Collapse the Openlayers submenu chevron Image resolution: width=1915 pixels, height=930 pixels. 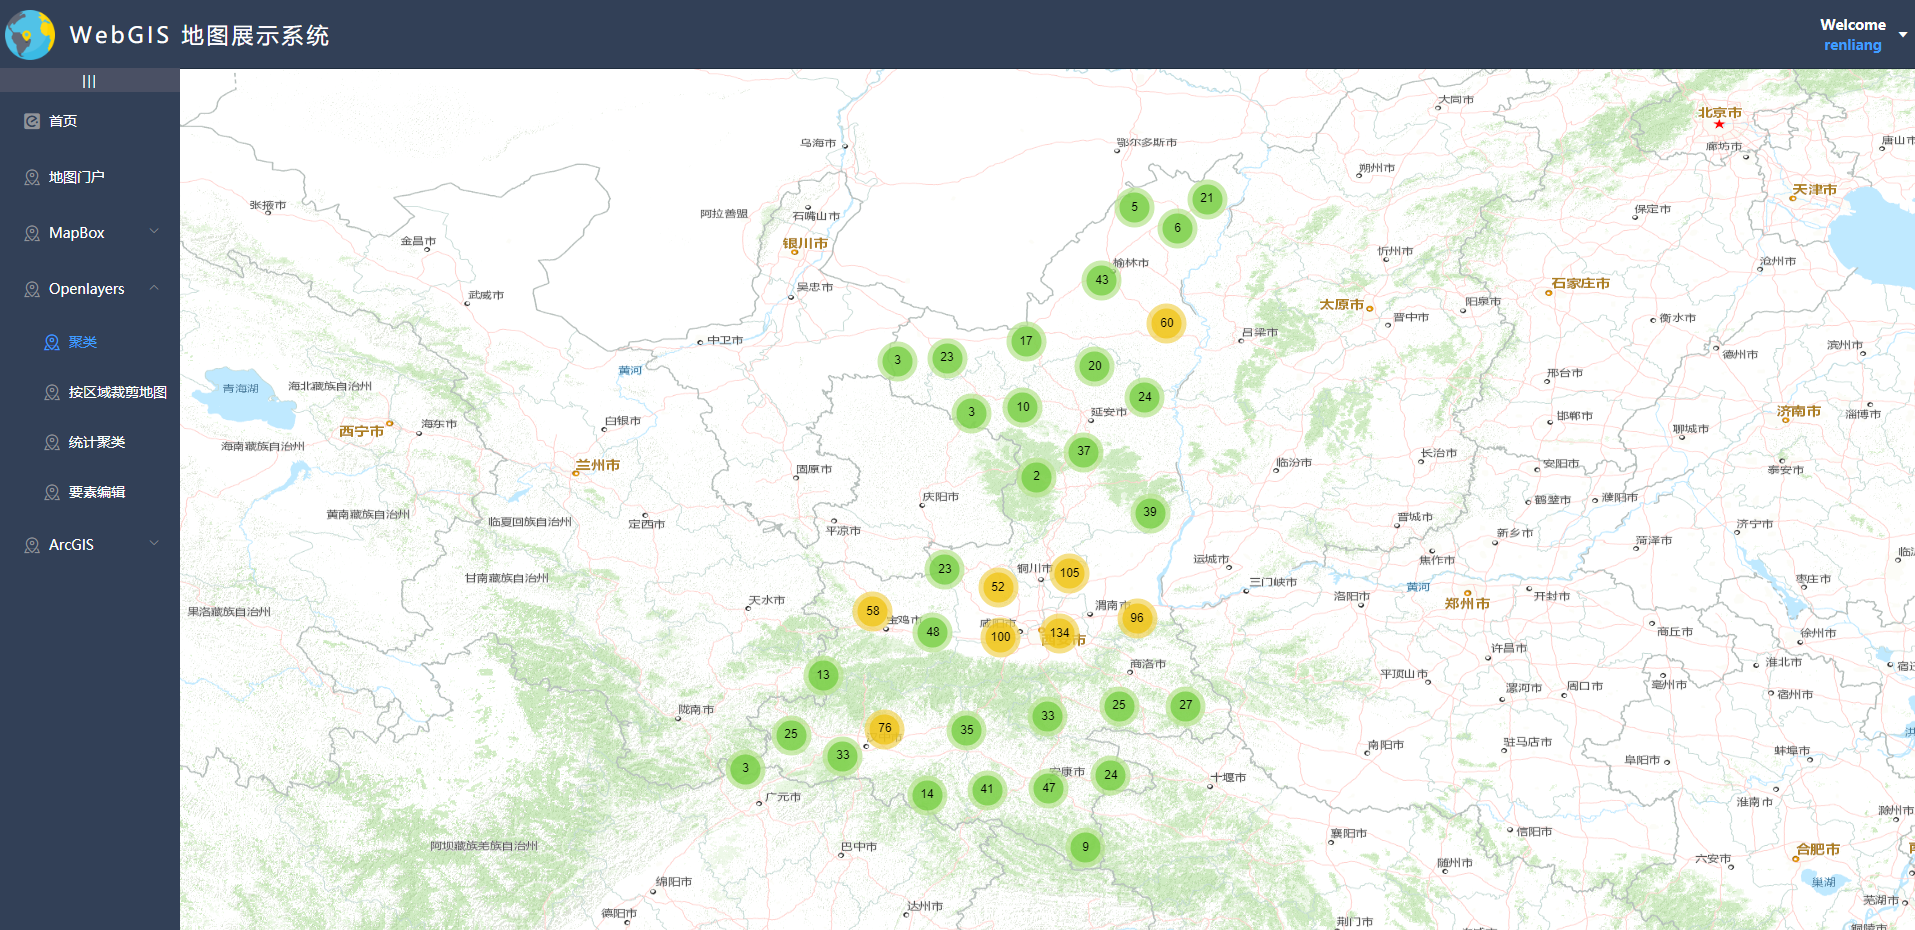pos(154,288)
